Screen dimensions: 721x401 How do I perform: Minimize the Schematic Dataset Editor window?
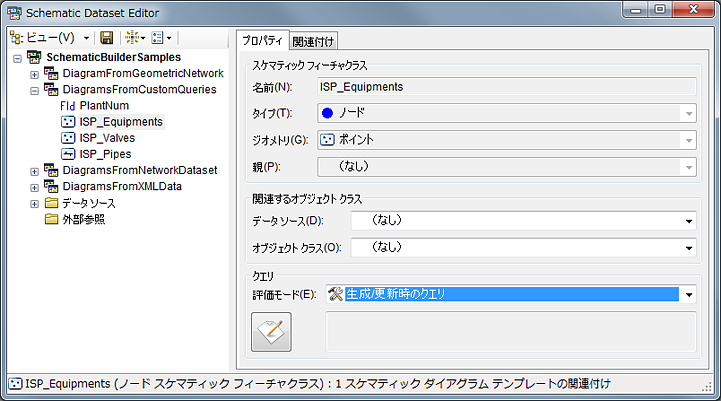coord(636,10)
